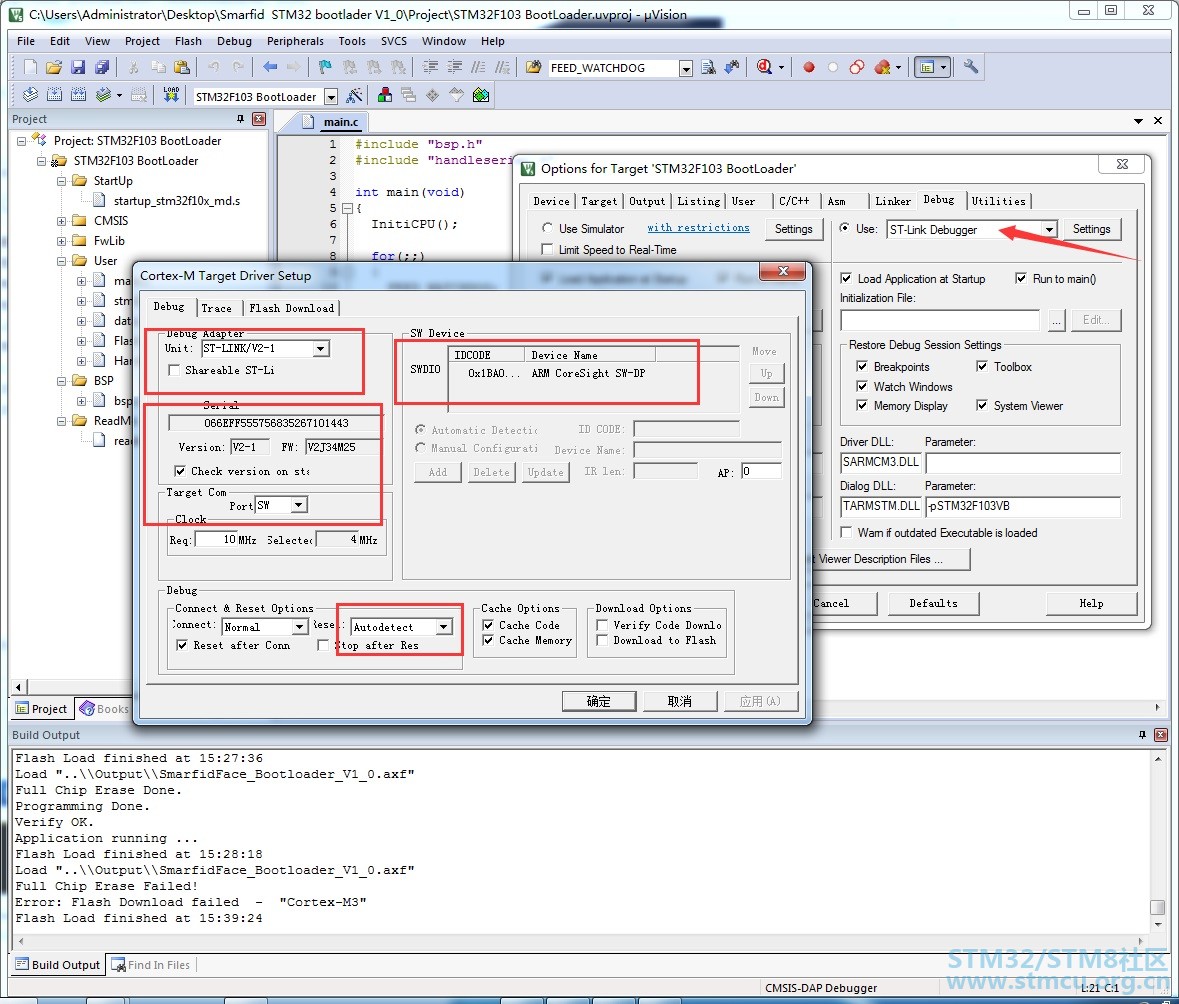Screen dimensions: 1179x1004
Task: Click the Manage Run-Time Environment diamond icon
Action: 432,95
